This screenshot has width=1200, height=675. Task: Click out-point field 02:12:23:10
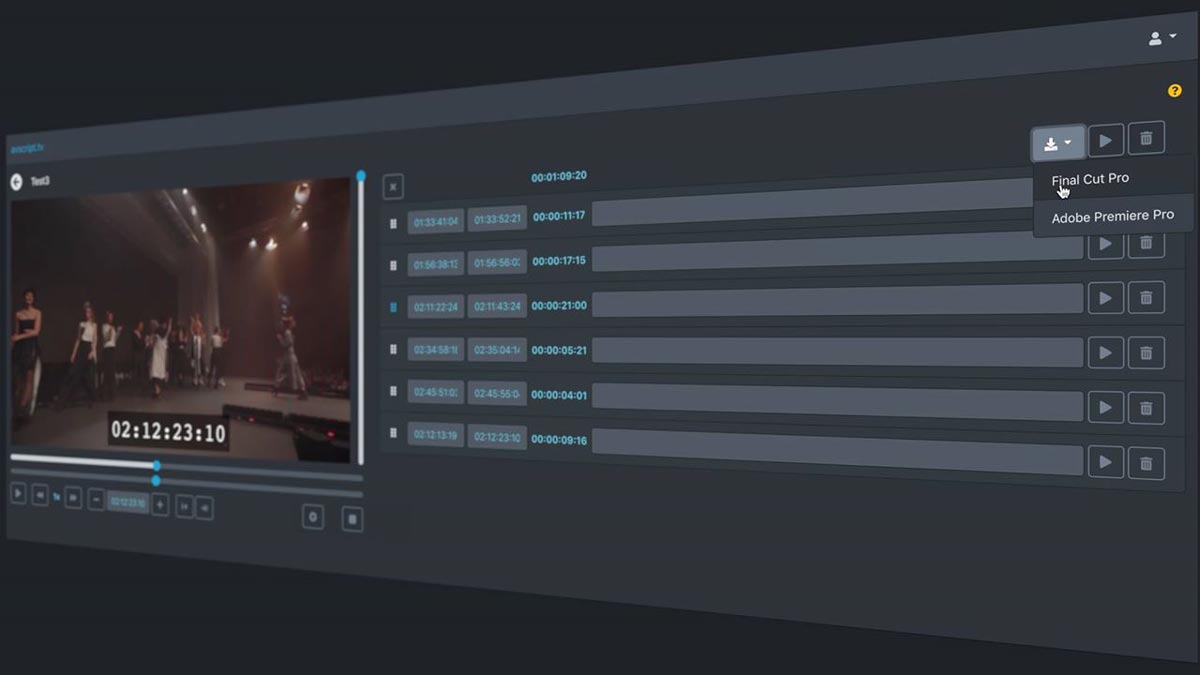[497, 437]
